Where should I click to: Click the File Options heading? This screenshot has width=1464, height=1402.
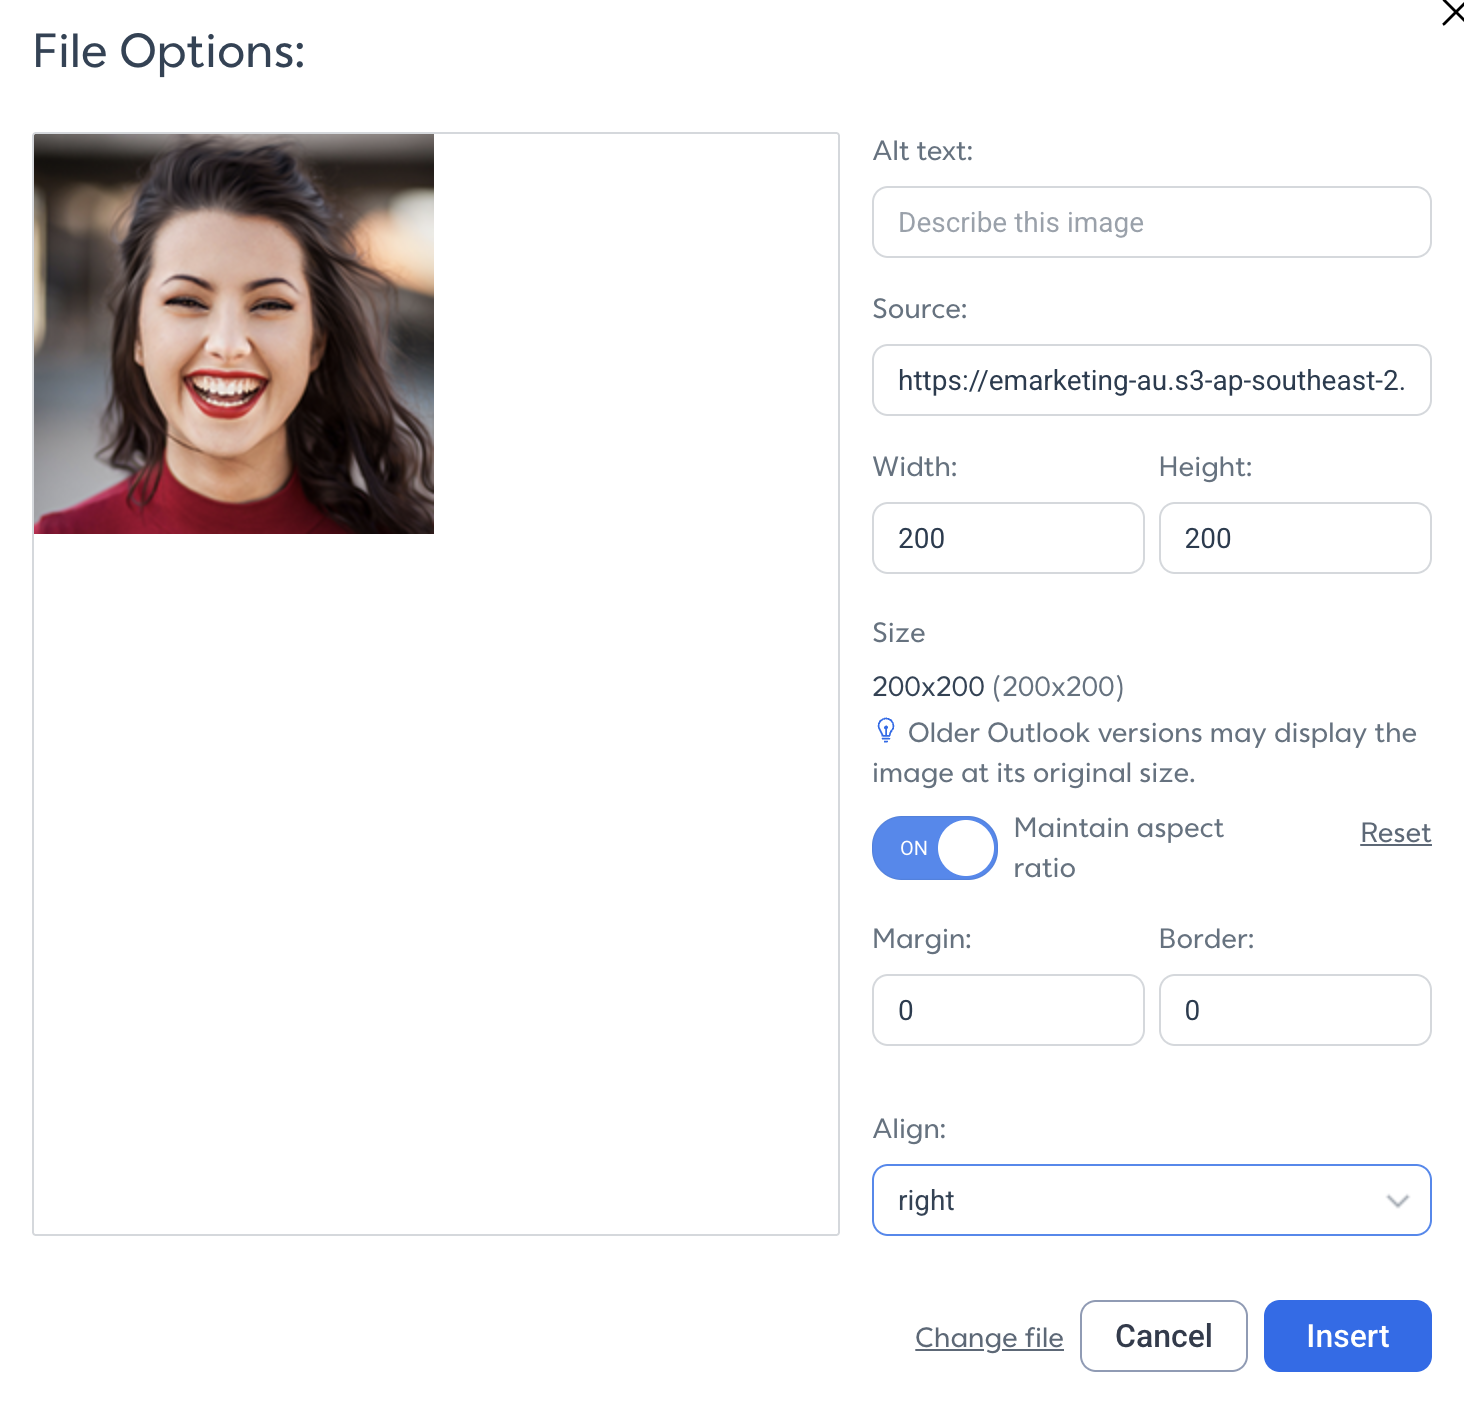click(169, 51)
